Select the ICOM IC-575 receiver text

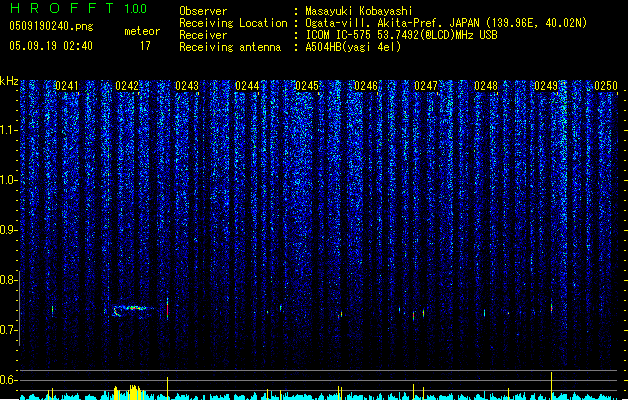[401, 35]
